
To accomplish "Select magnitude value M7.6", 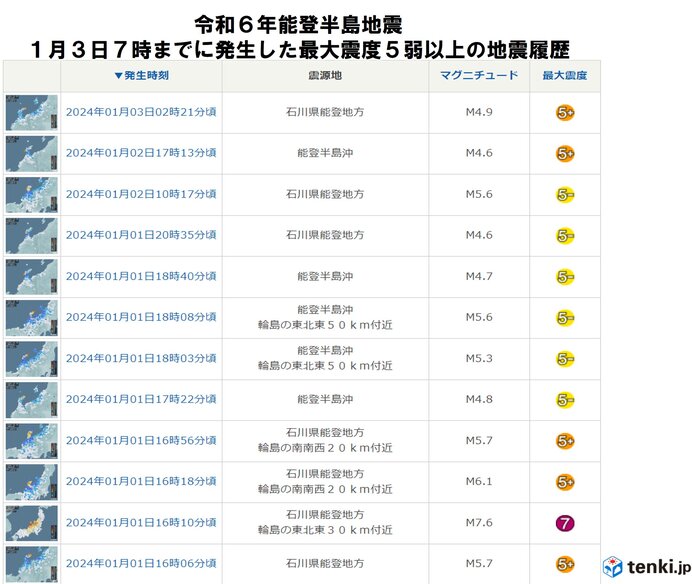I will coord(479,523).
